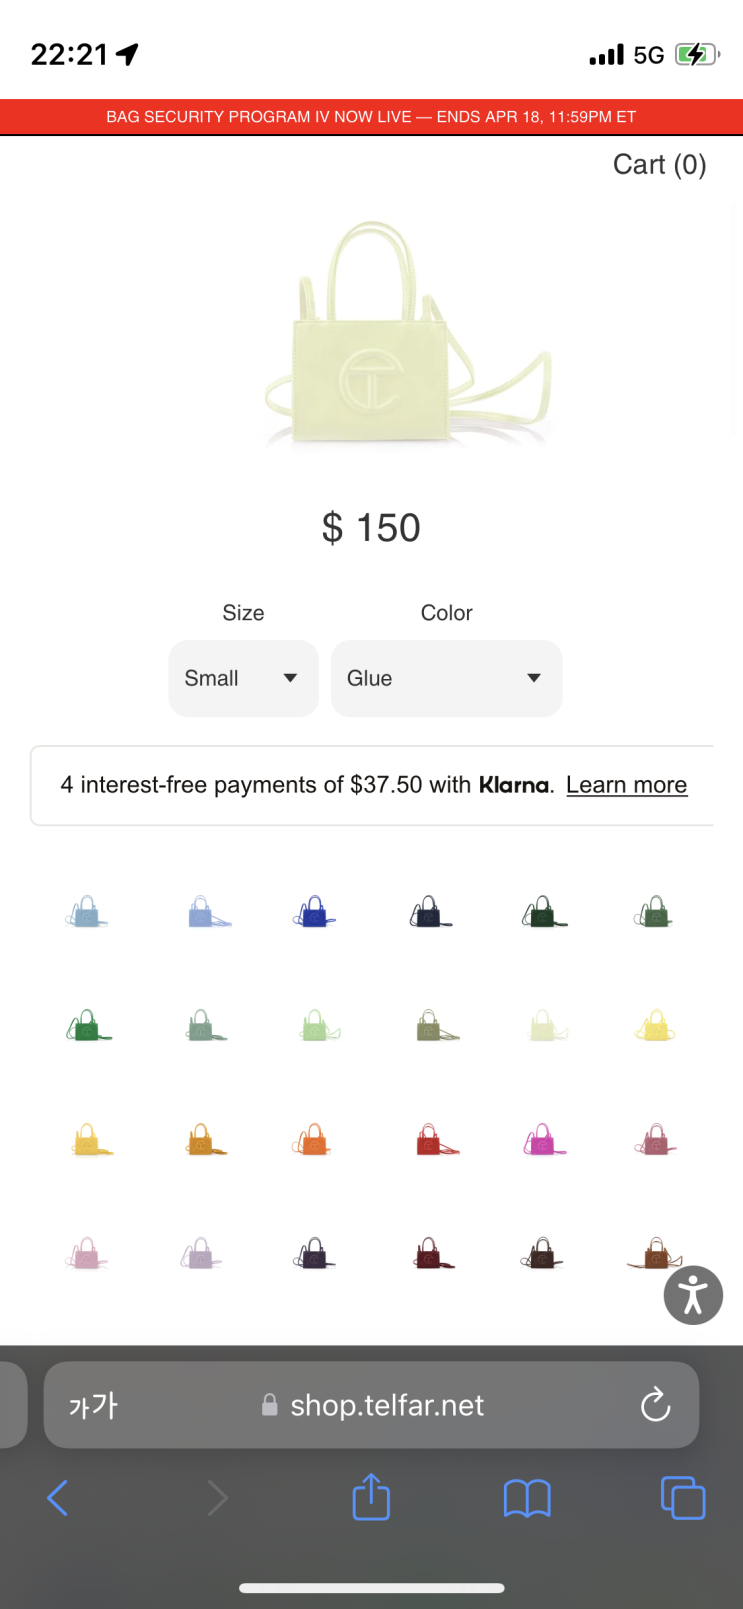Tap the Safari back arrow
This screenshot has width=743, height=1609.
point(58,1498)
